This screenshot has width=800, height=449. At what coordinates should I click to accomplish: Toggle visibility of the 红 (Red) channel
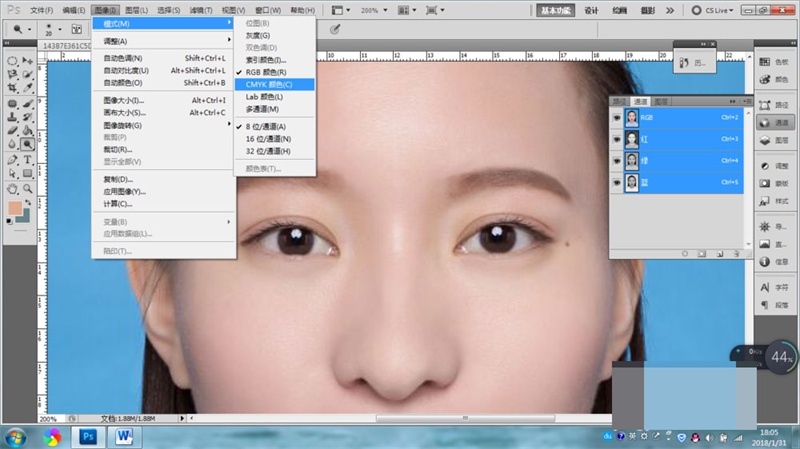click(617, 139)
